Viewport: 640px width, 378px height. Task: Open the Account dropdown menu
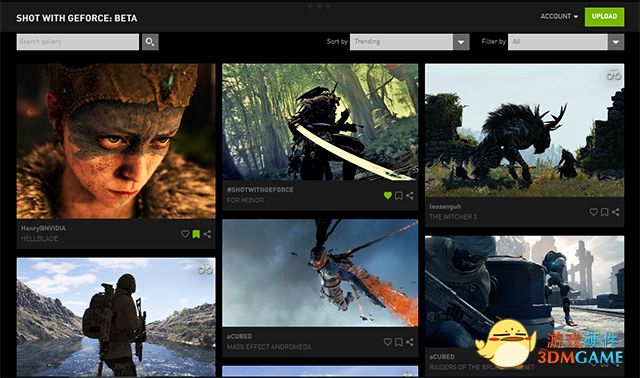[x=559, y=17]
